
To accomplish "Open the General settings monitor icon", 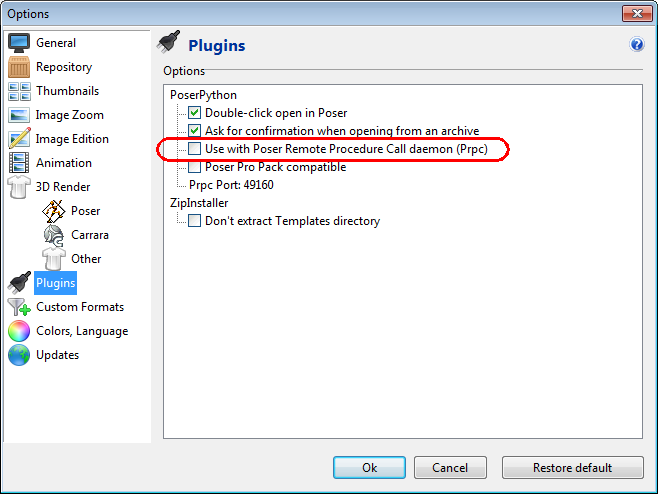I will 19,43.
